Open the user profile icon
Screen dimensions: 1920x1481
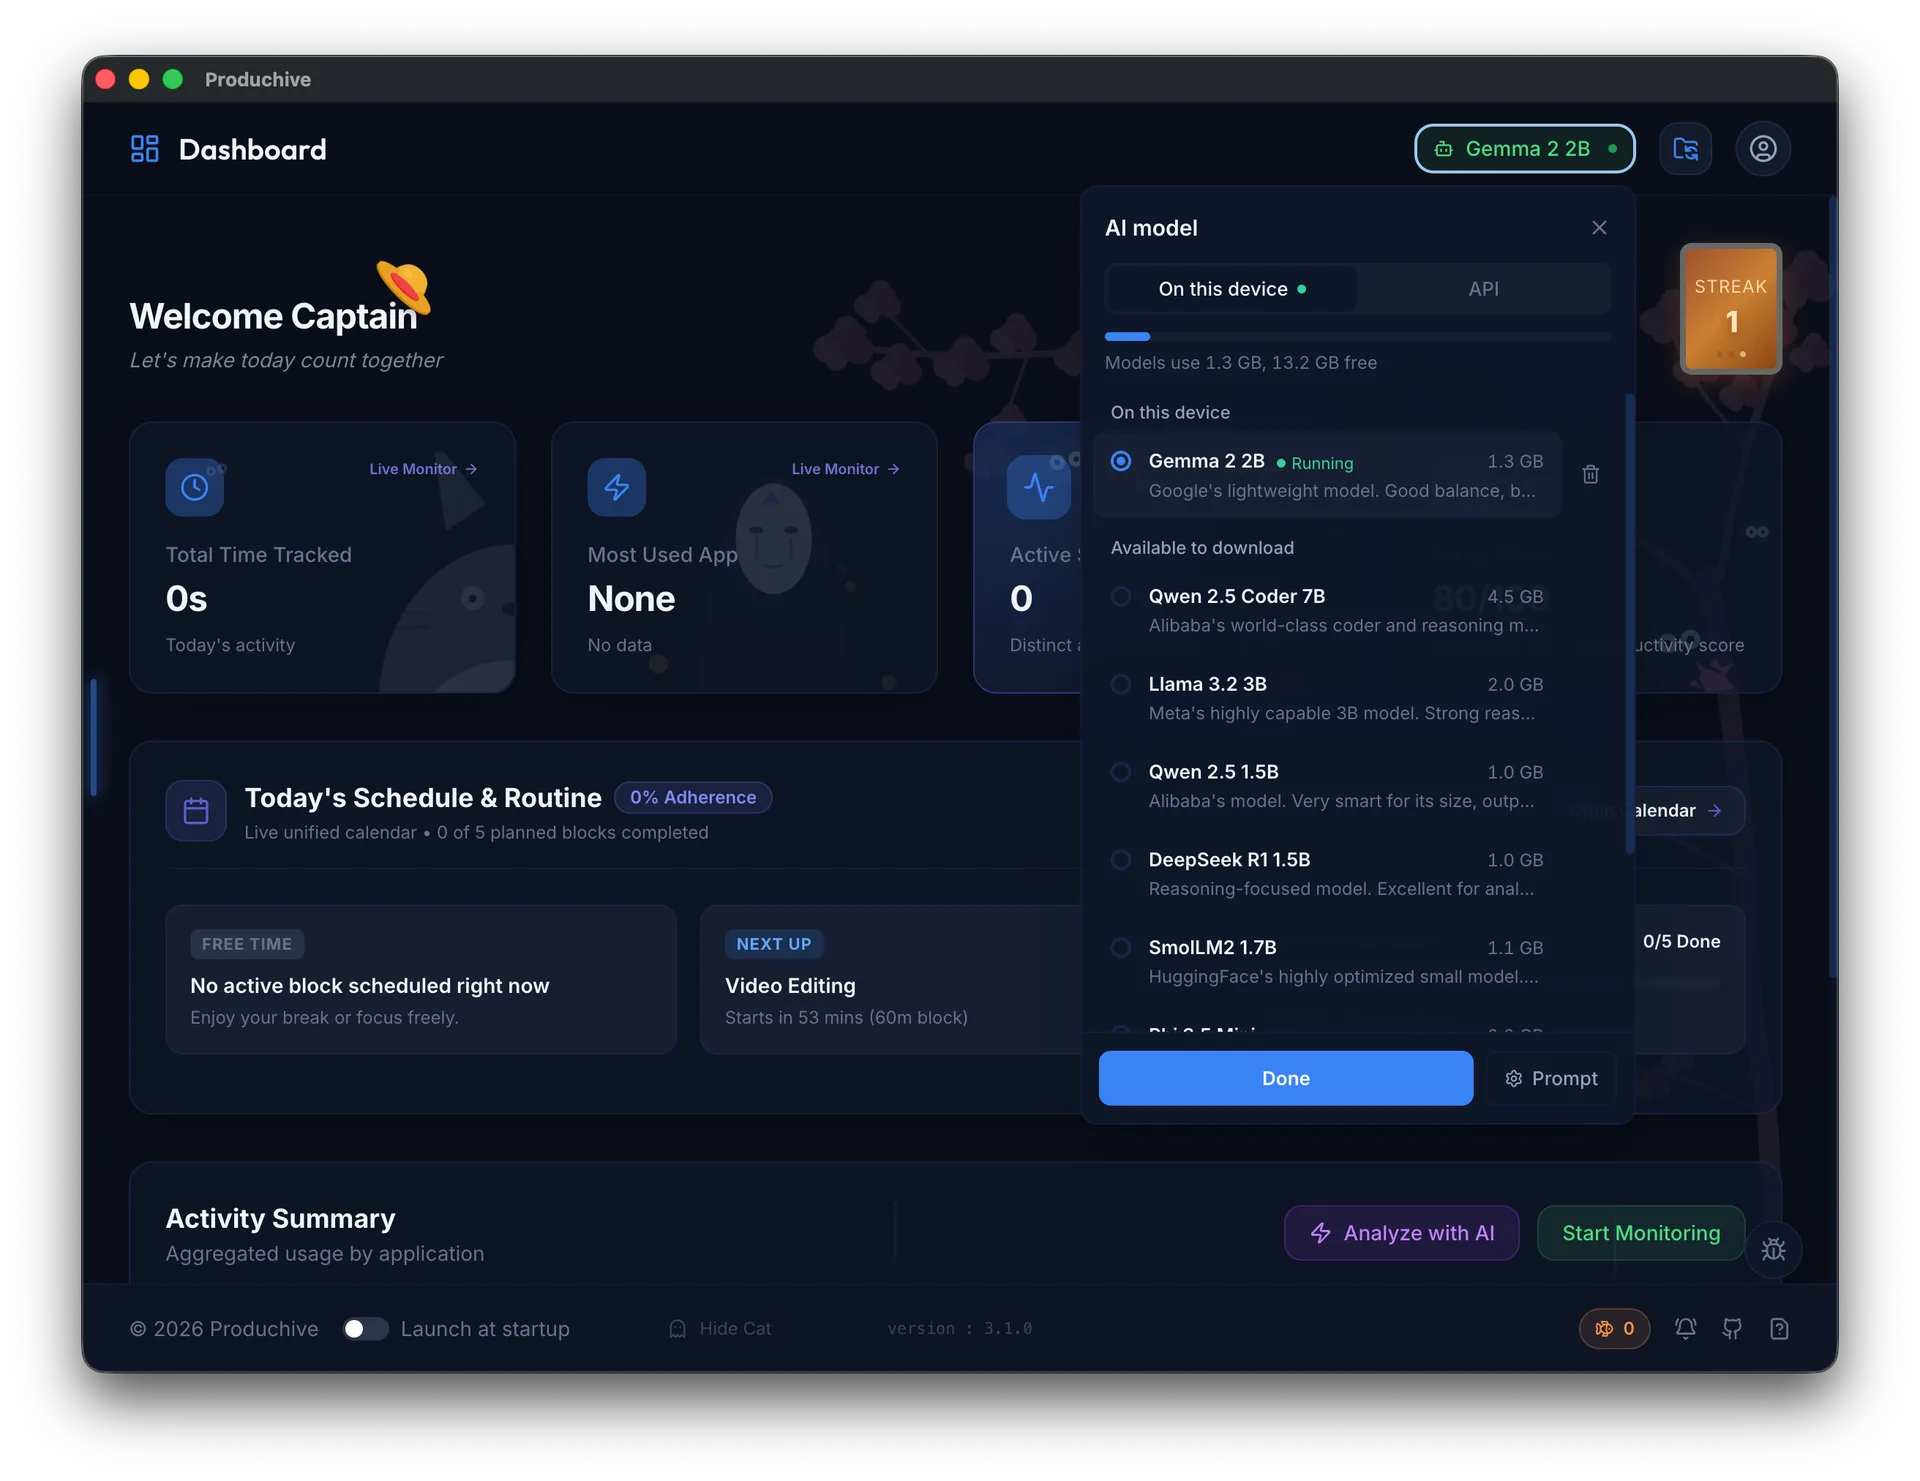coord(1762,149)
